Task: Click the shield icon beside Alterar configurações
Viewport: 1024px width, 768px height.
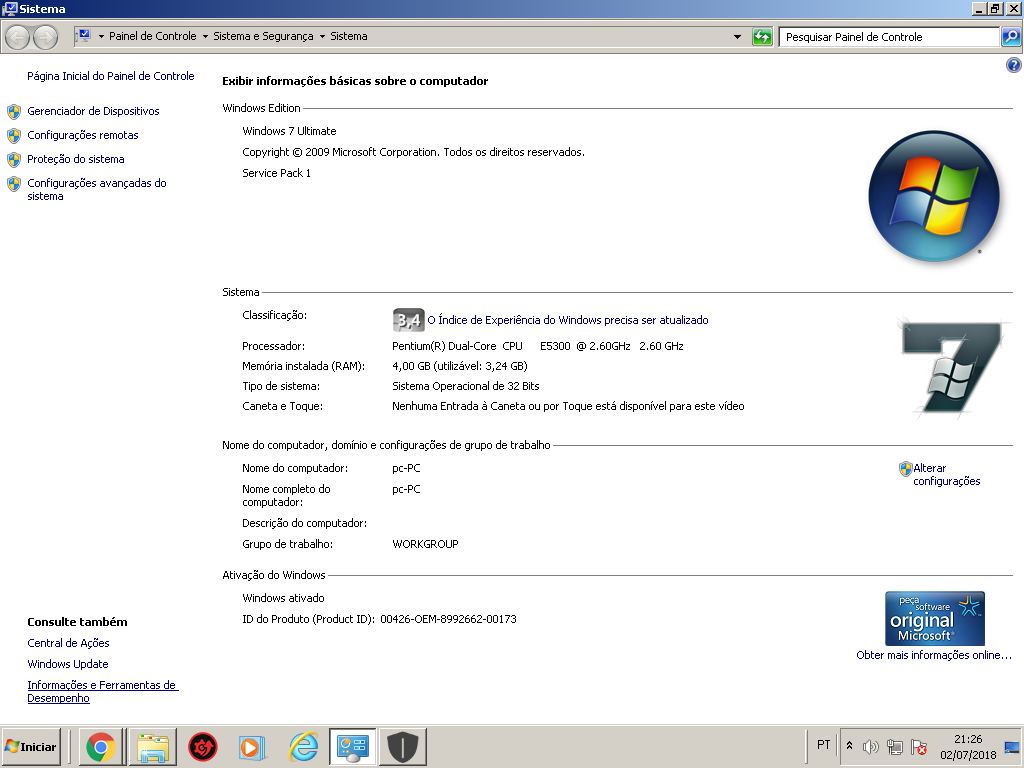Action: click(905, 469)
